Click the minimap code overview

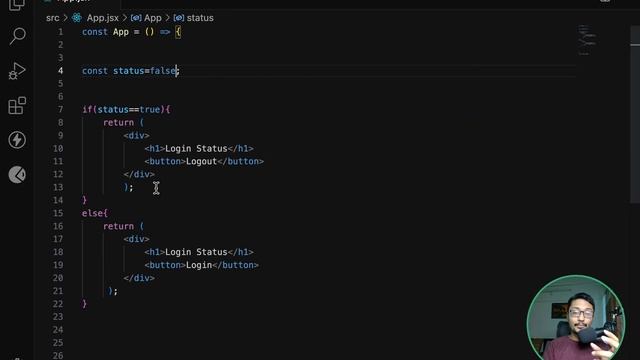[x=587, y=40]
